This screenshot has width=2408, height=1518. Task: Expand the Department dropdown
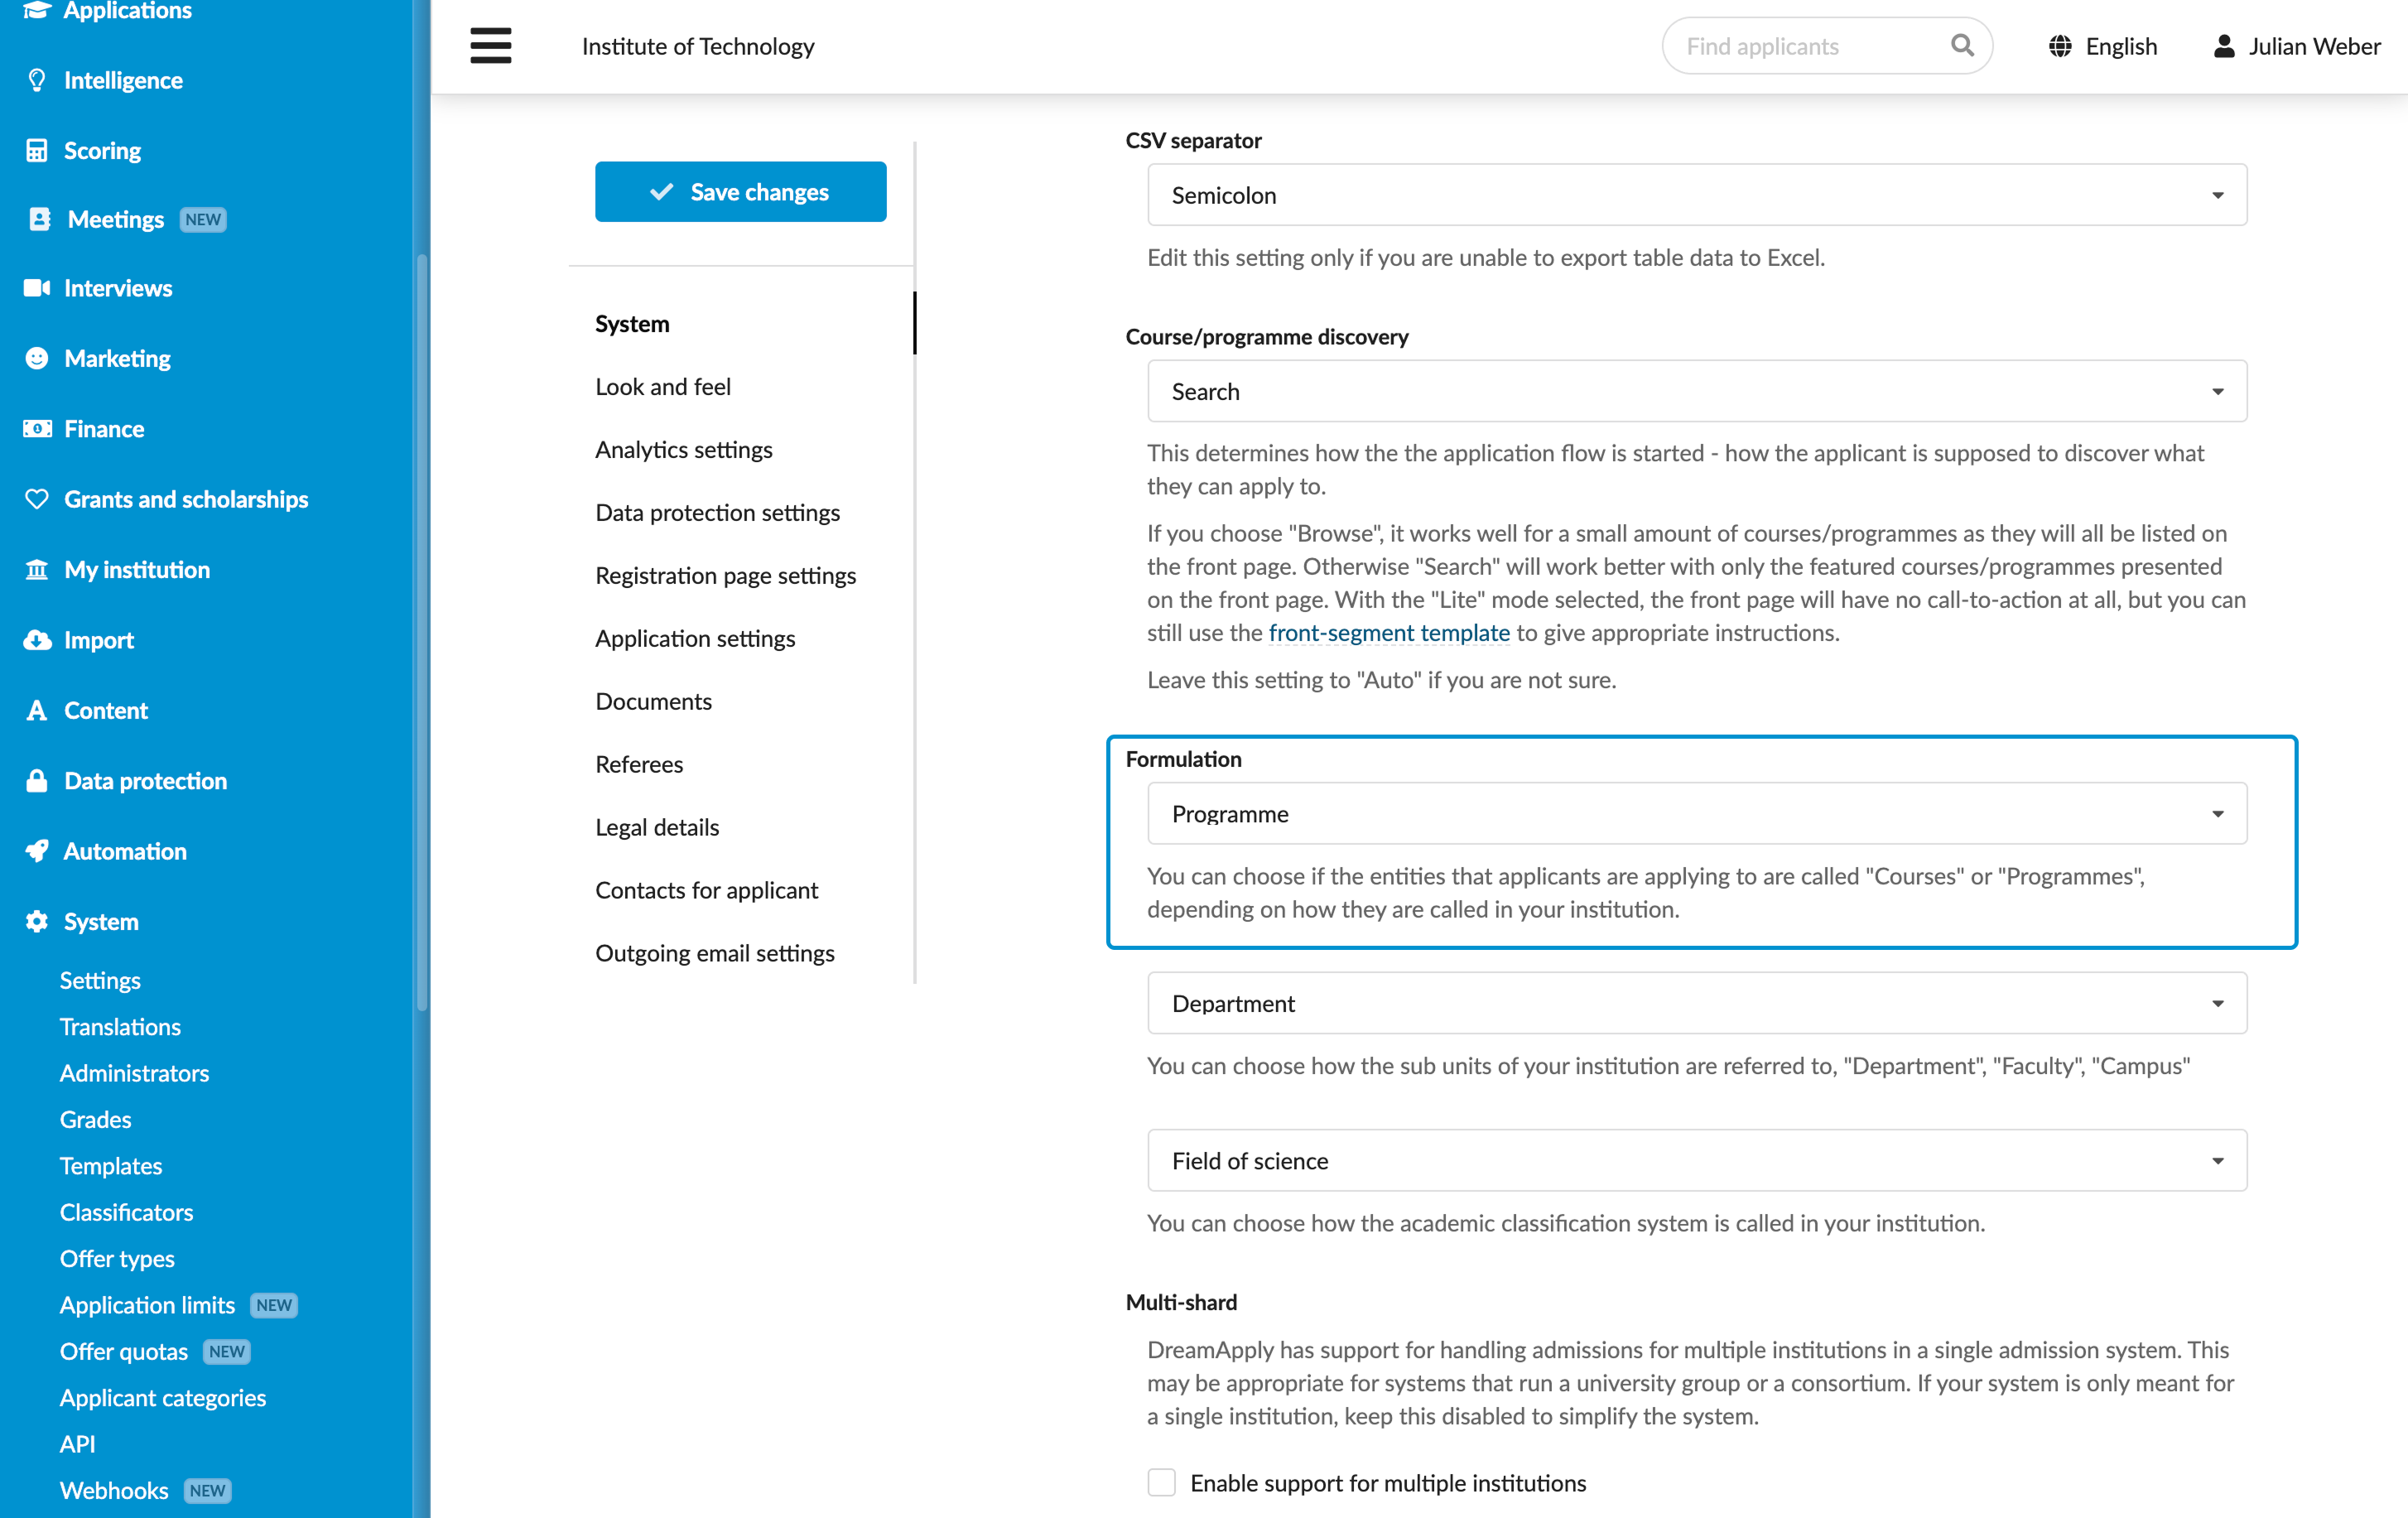(1697, 1003)
